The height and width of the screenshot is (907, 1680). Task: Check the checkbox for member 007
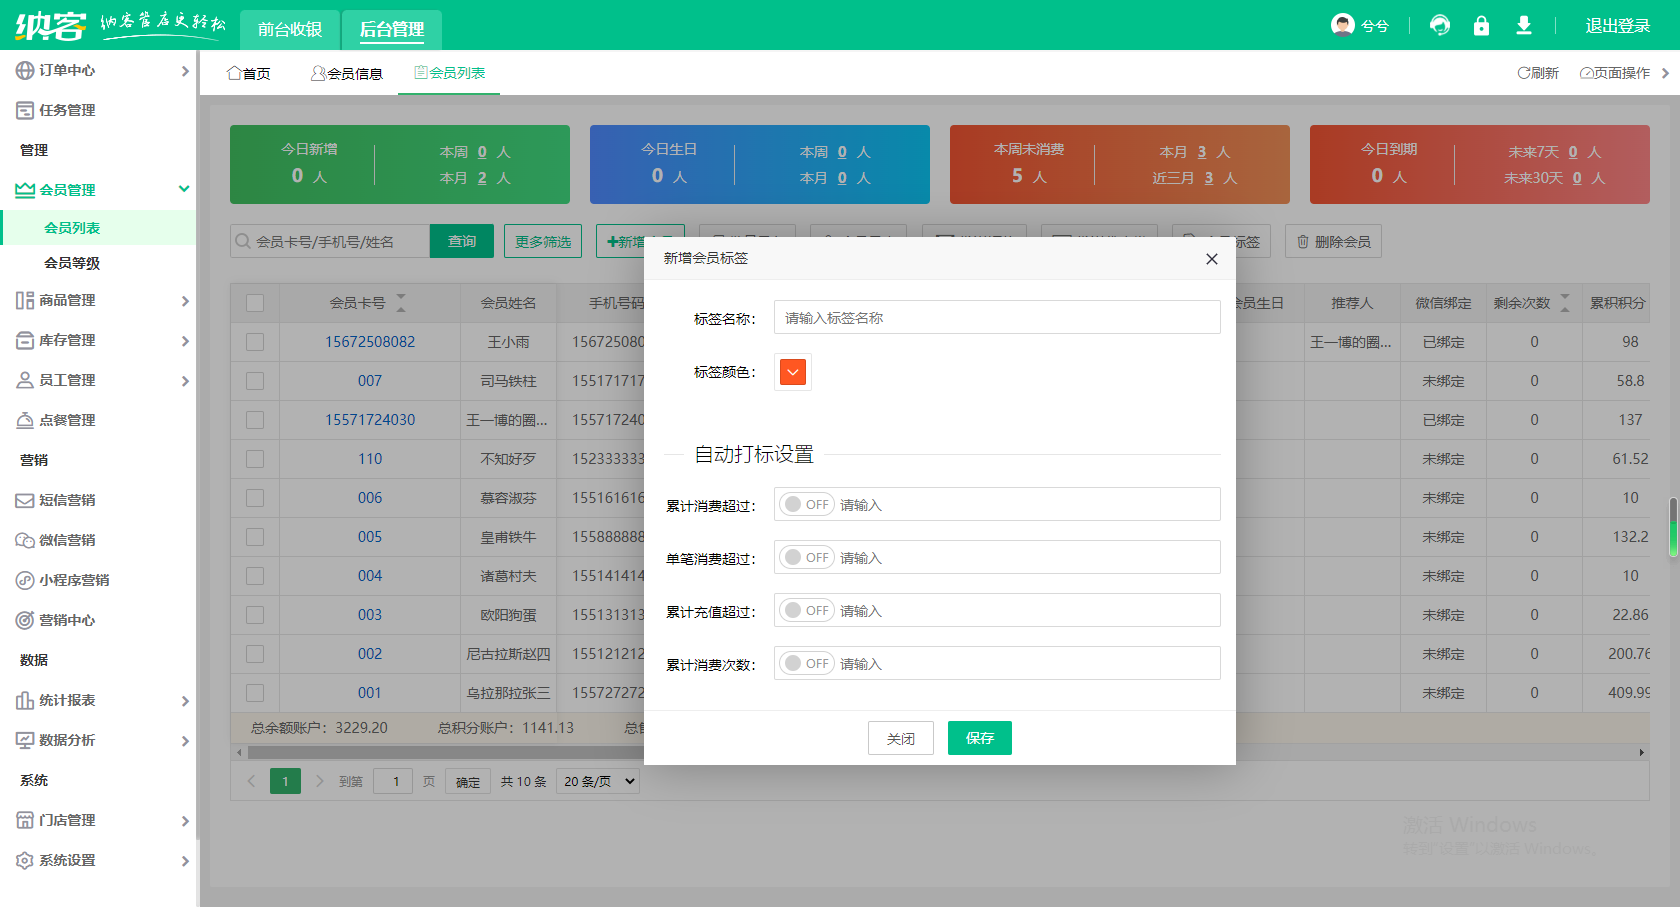tap(255, 381)
